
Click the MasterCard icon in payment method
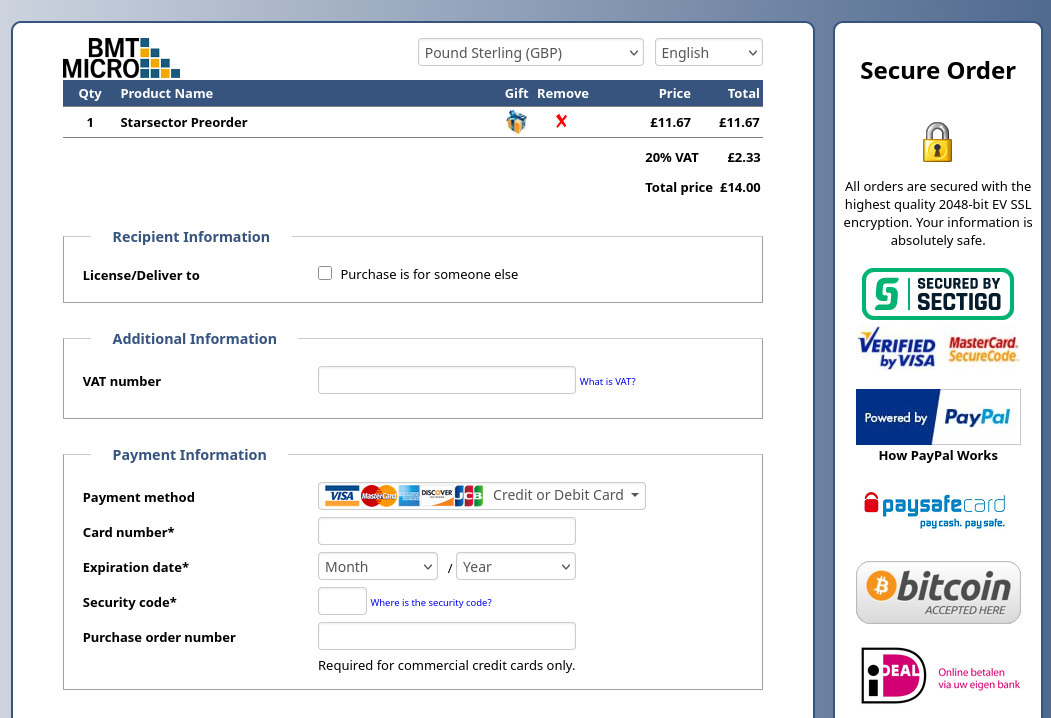(379, 496)
